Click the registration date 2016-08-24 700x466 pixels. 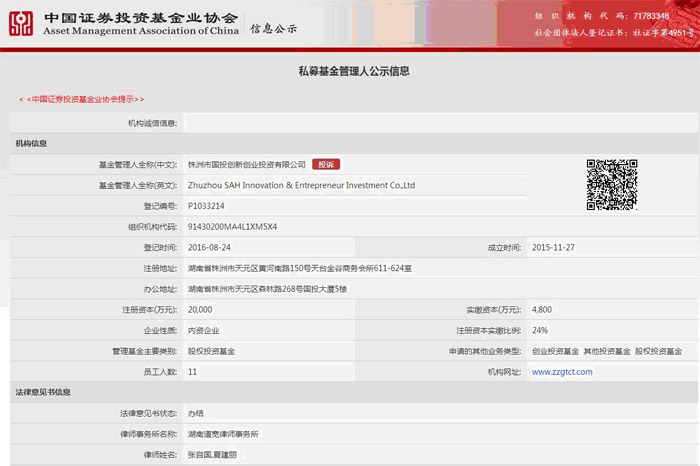click(209, 247)
